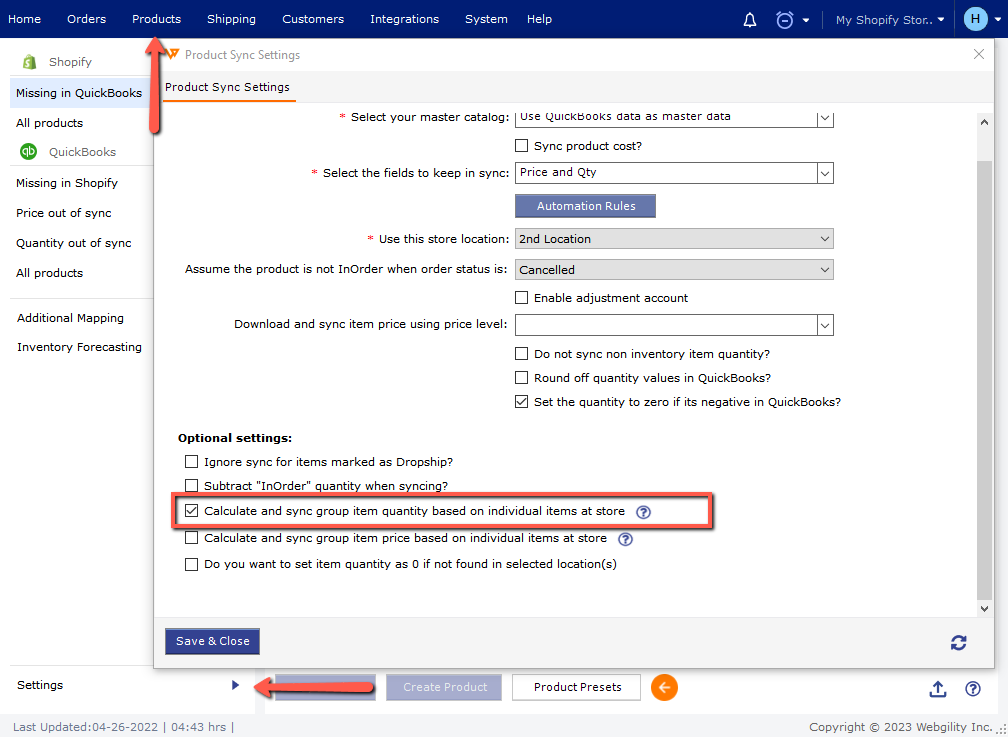The height and width of the screenshot is (737, 1008).
Task: Click the Shopify logo in the sidebar
Action: (x=30, y=62)
